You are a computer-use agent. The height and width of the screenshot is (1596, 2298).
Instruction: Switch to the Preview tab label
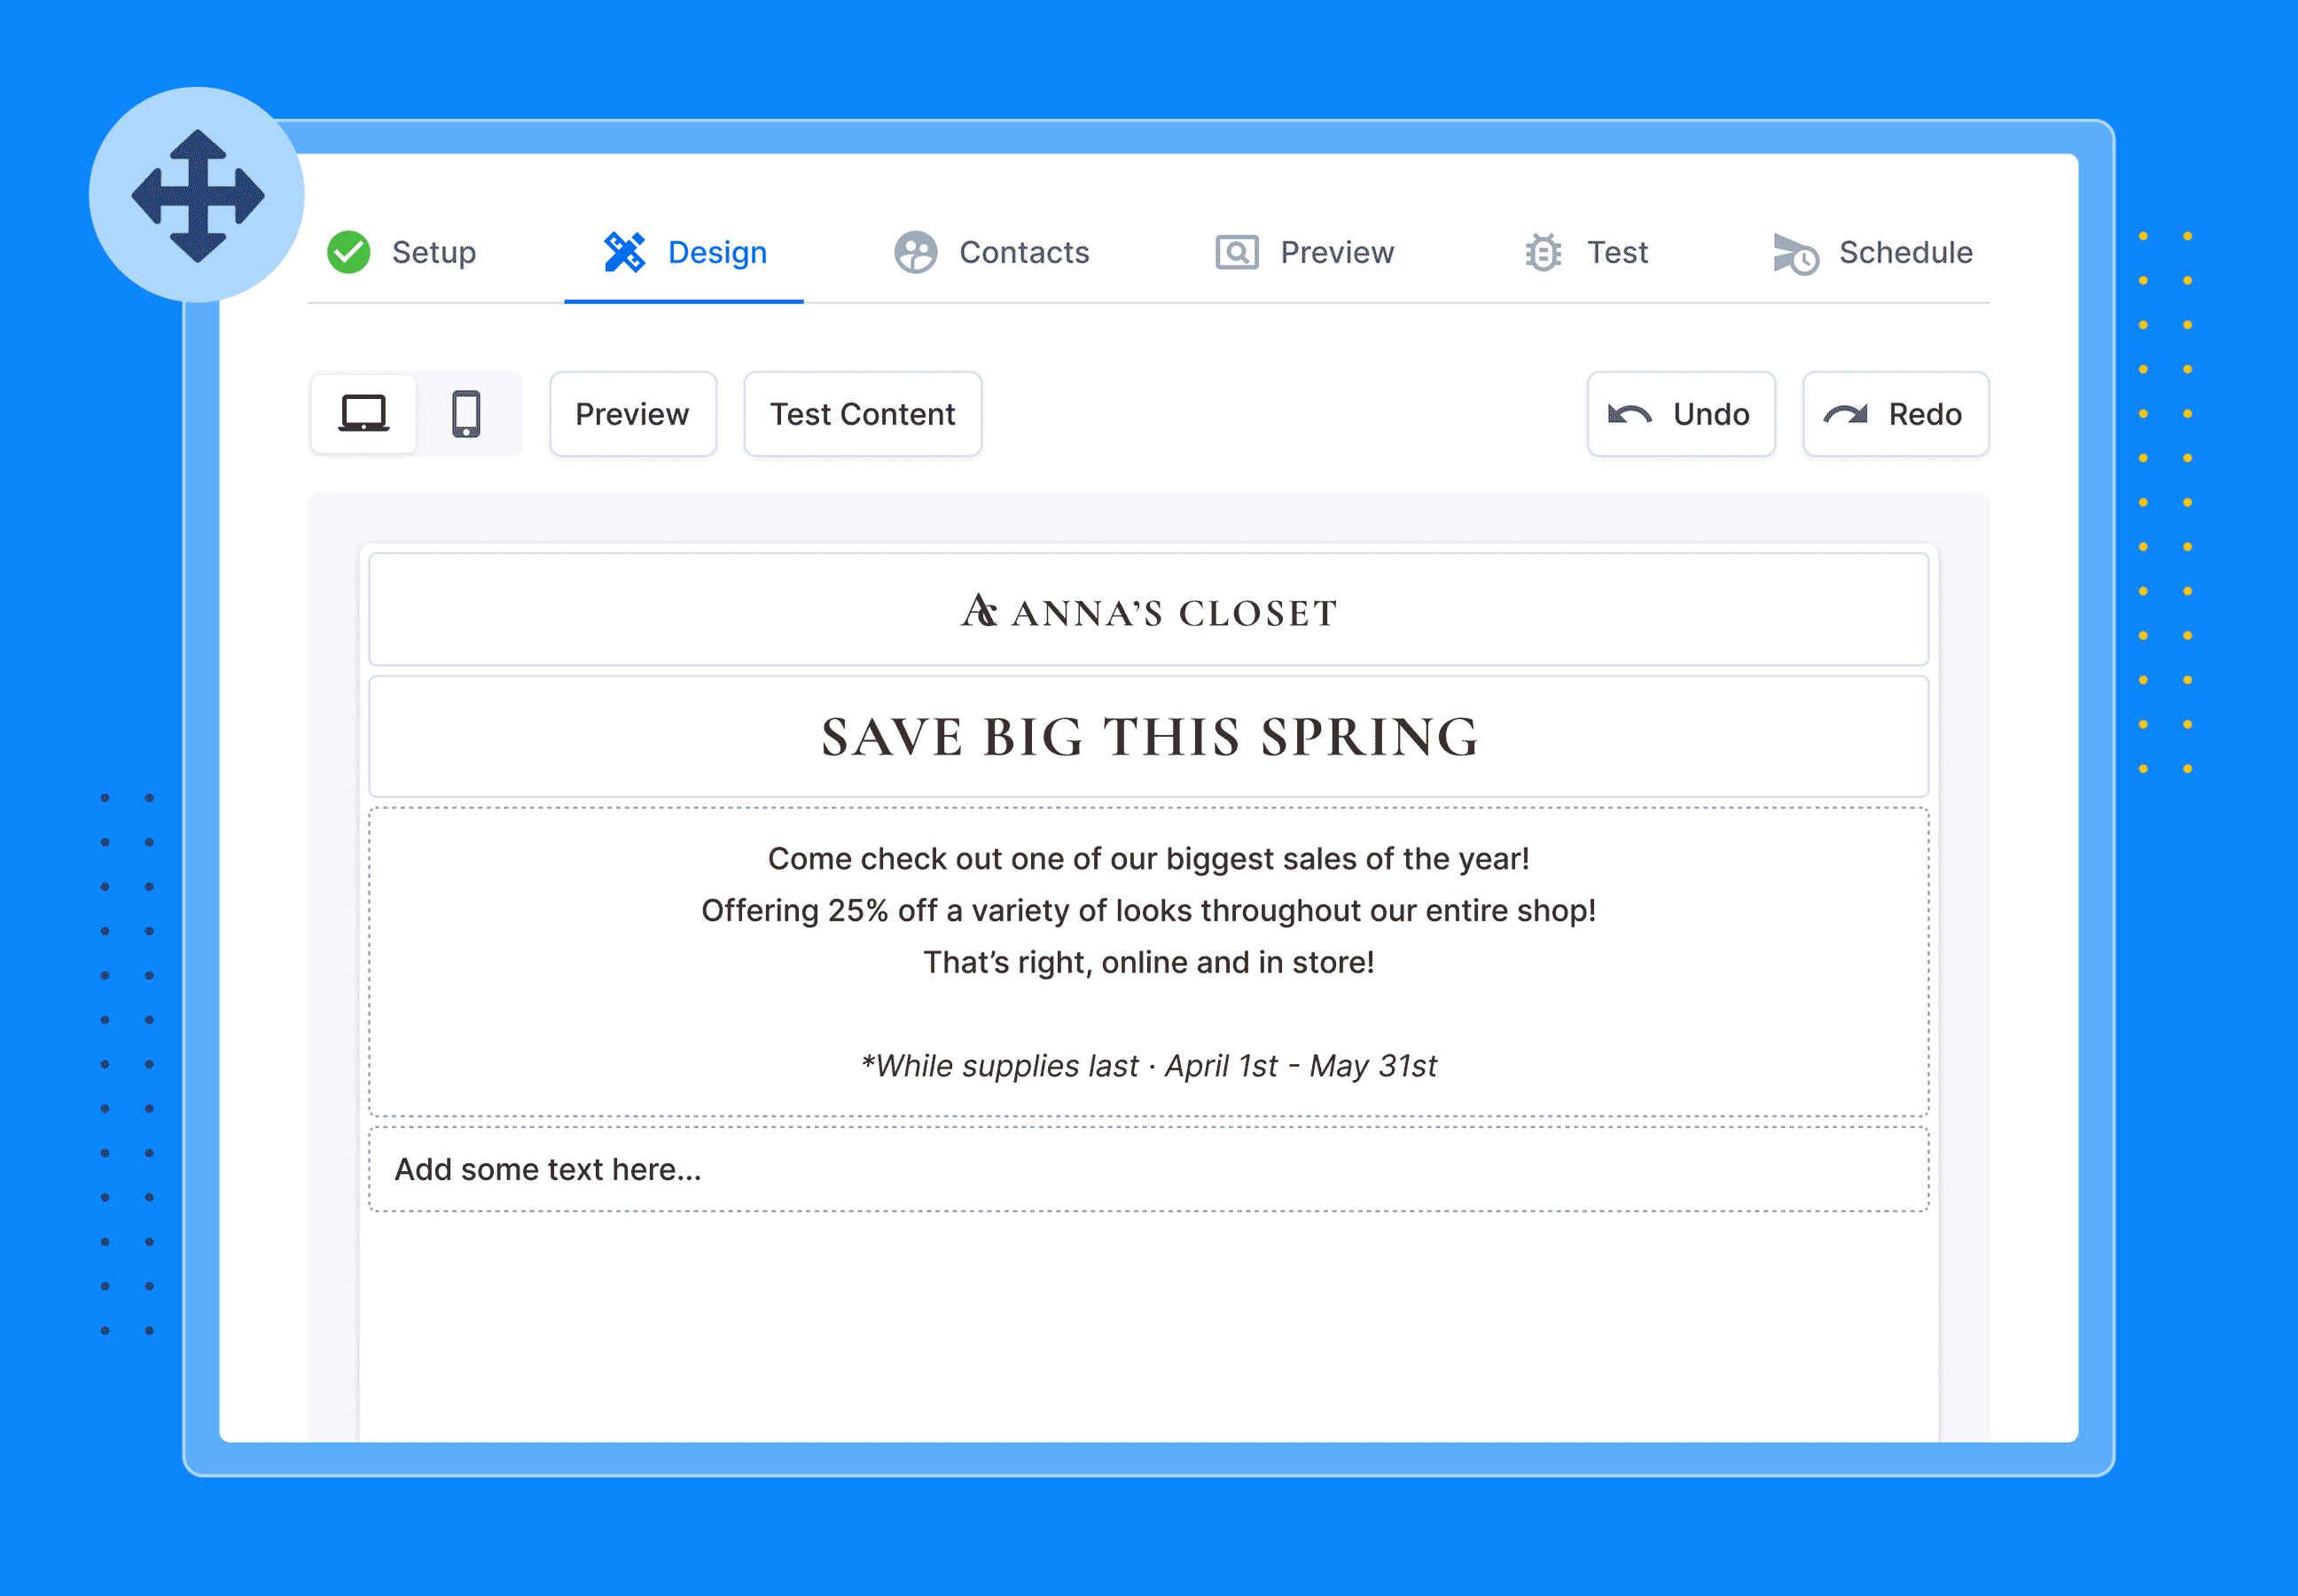coord(1337,252)
